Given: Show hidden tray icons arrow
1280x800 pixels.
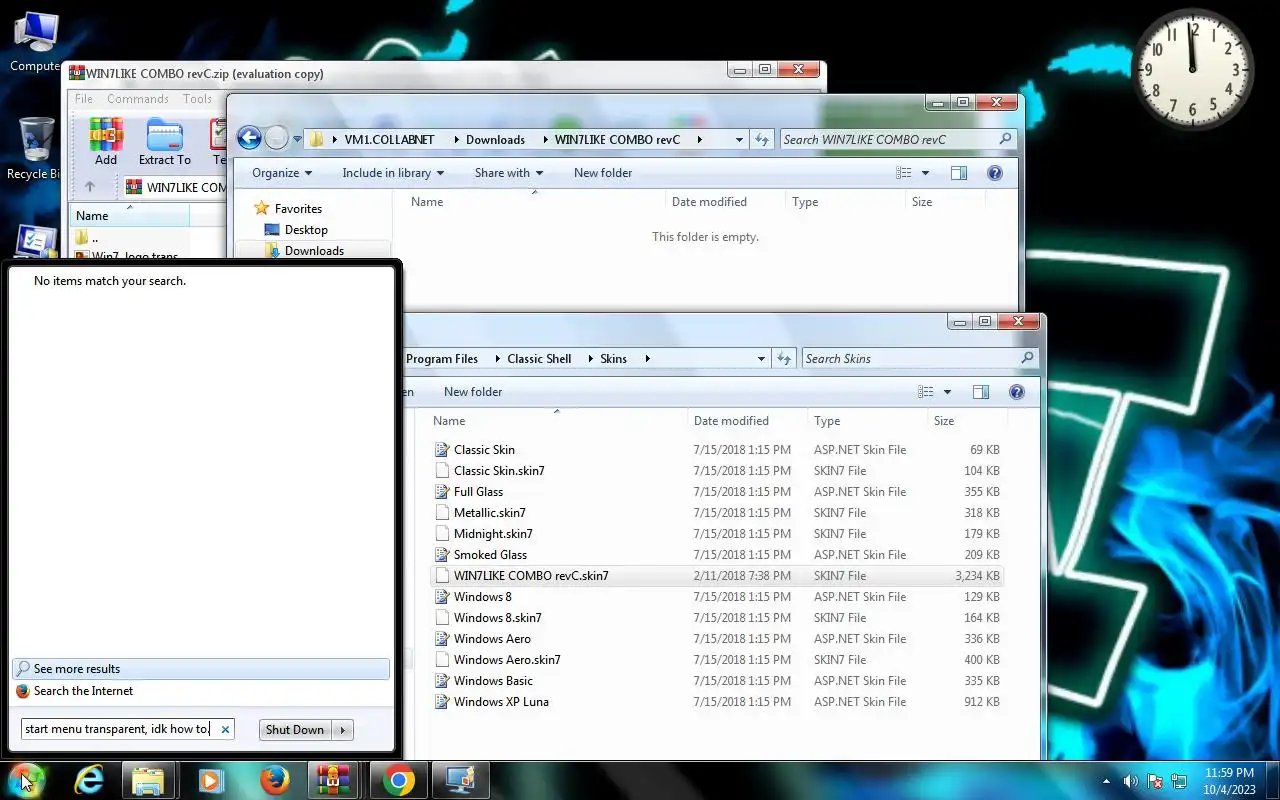Looking at the screenshot, I should coord(1106,781).
